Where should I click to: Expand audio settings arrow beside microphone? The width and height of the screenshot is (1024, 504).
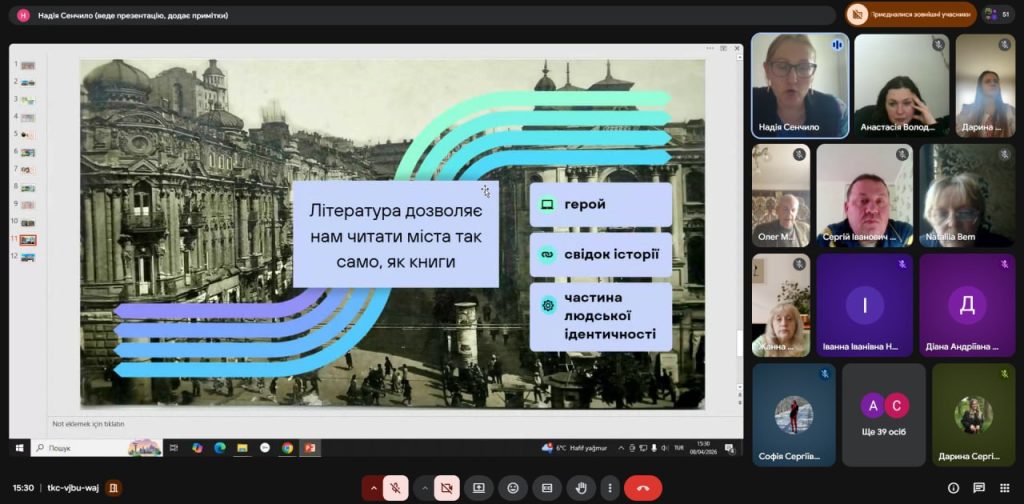[374, 488]
